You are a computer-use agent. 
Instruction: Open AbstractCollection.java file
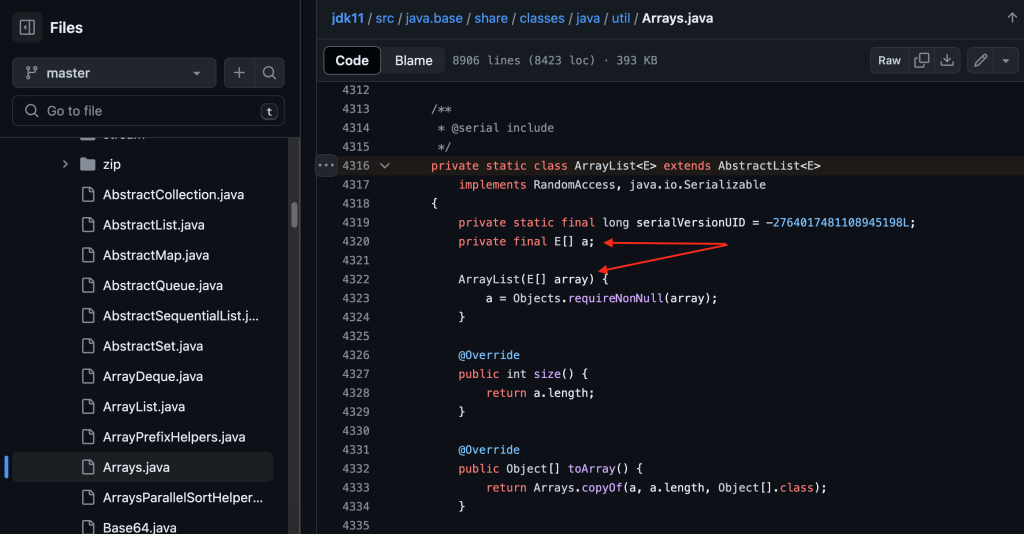173,195
